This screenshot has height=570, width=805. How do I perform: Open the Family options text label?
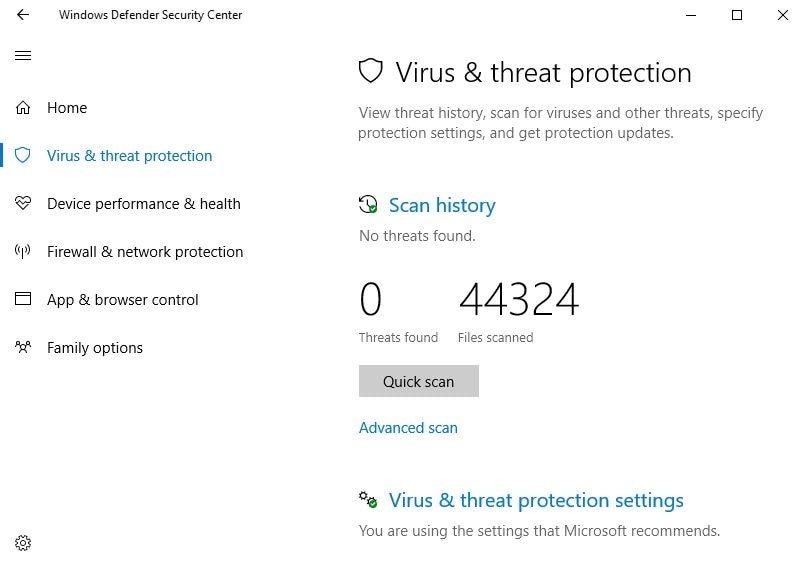[95, 348]
